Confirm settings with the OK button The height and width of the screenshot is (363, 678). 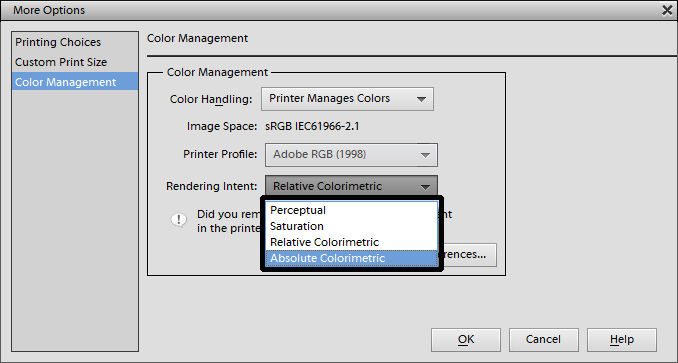[466, 340]
